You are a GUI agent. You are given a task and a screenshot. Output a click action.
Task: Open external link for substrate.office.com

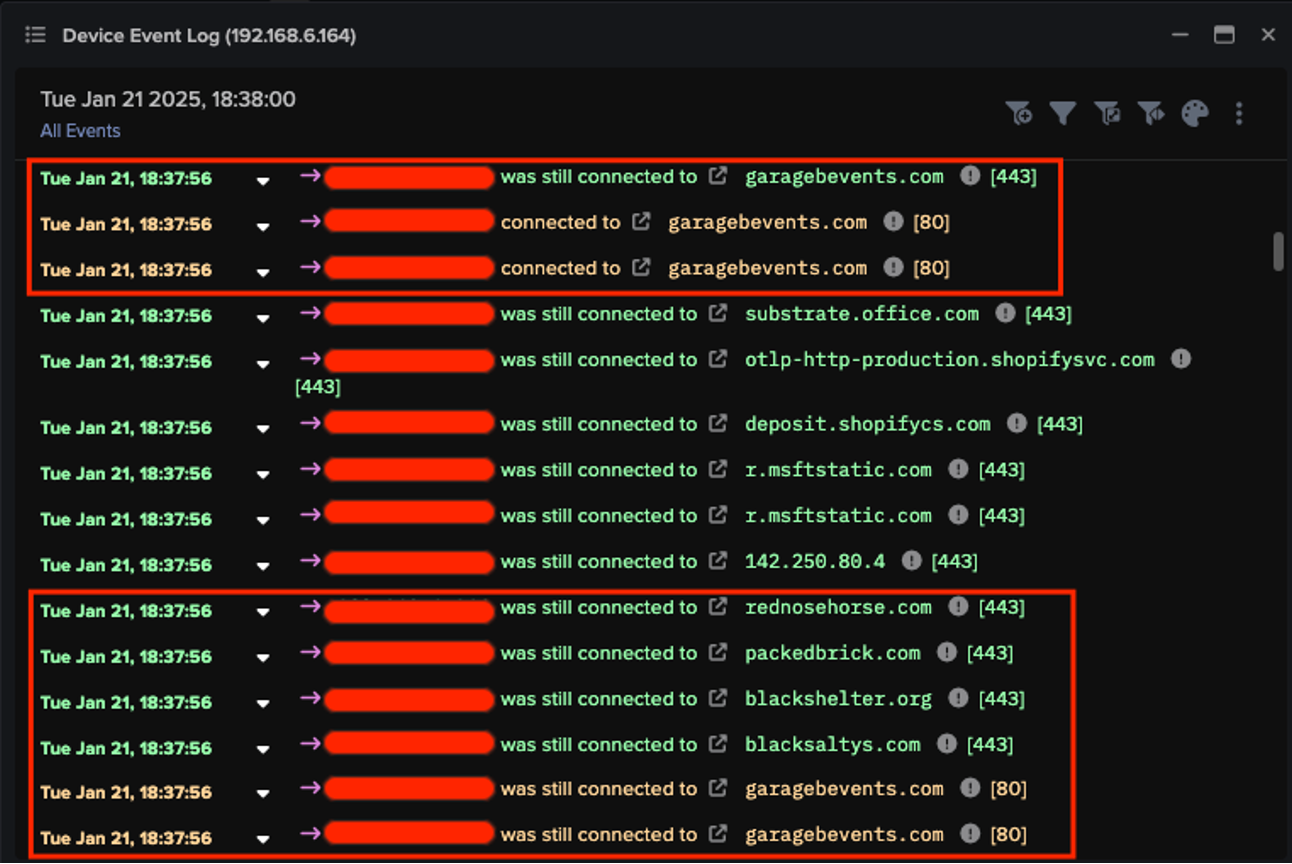click(717, 313)
